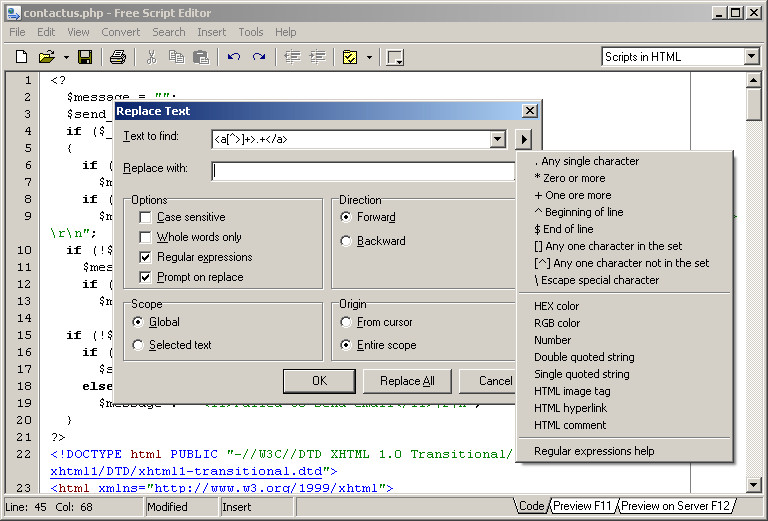Click the yellow checklist toolbar icon
The image size is (768, 521).
(350, 57)
